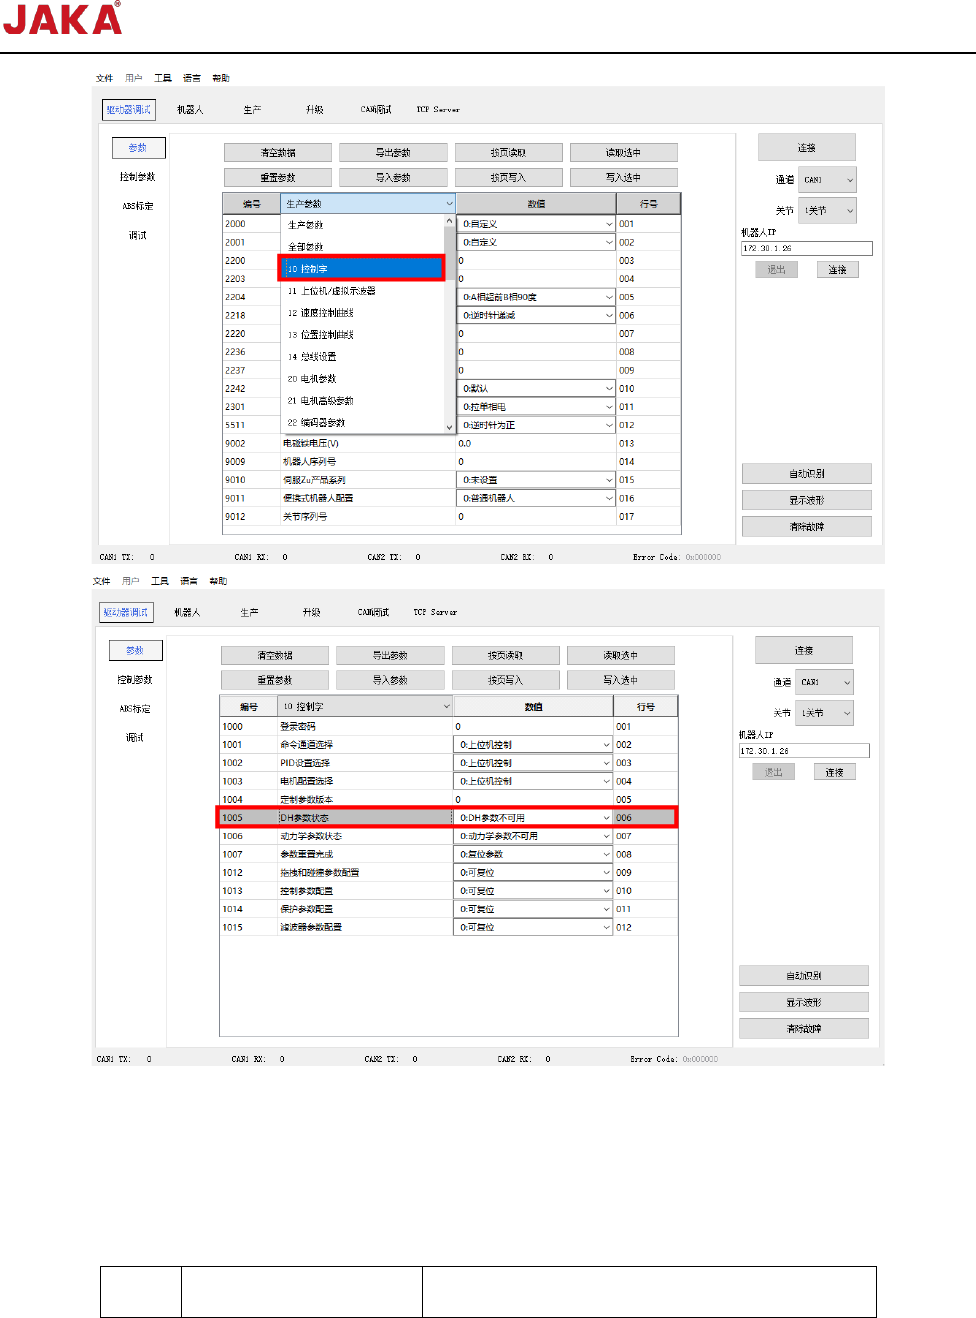
Task: Select '参数' sidebar tab in lower window
Action: [135, 650]
